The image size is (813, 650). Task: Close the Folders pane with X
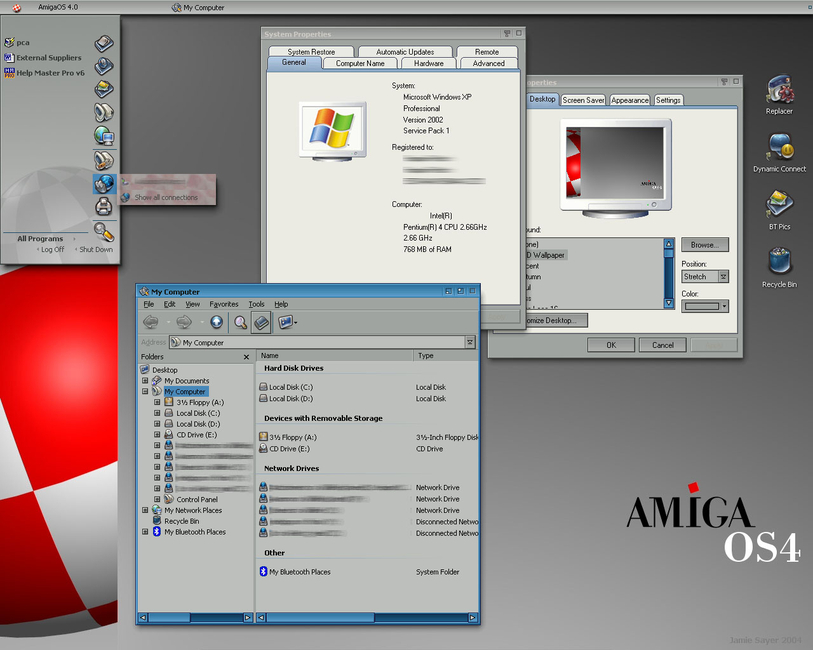coord(246,357)
